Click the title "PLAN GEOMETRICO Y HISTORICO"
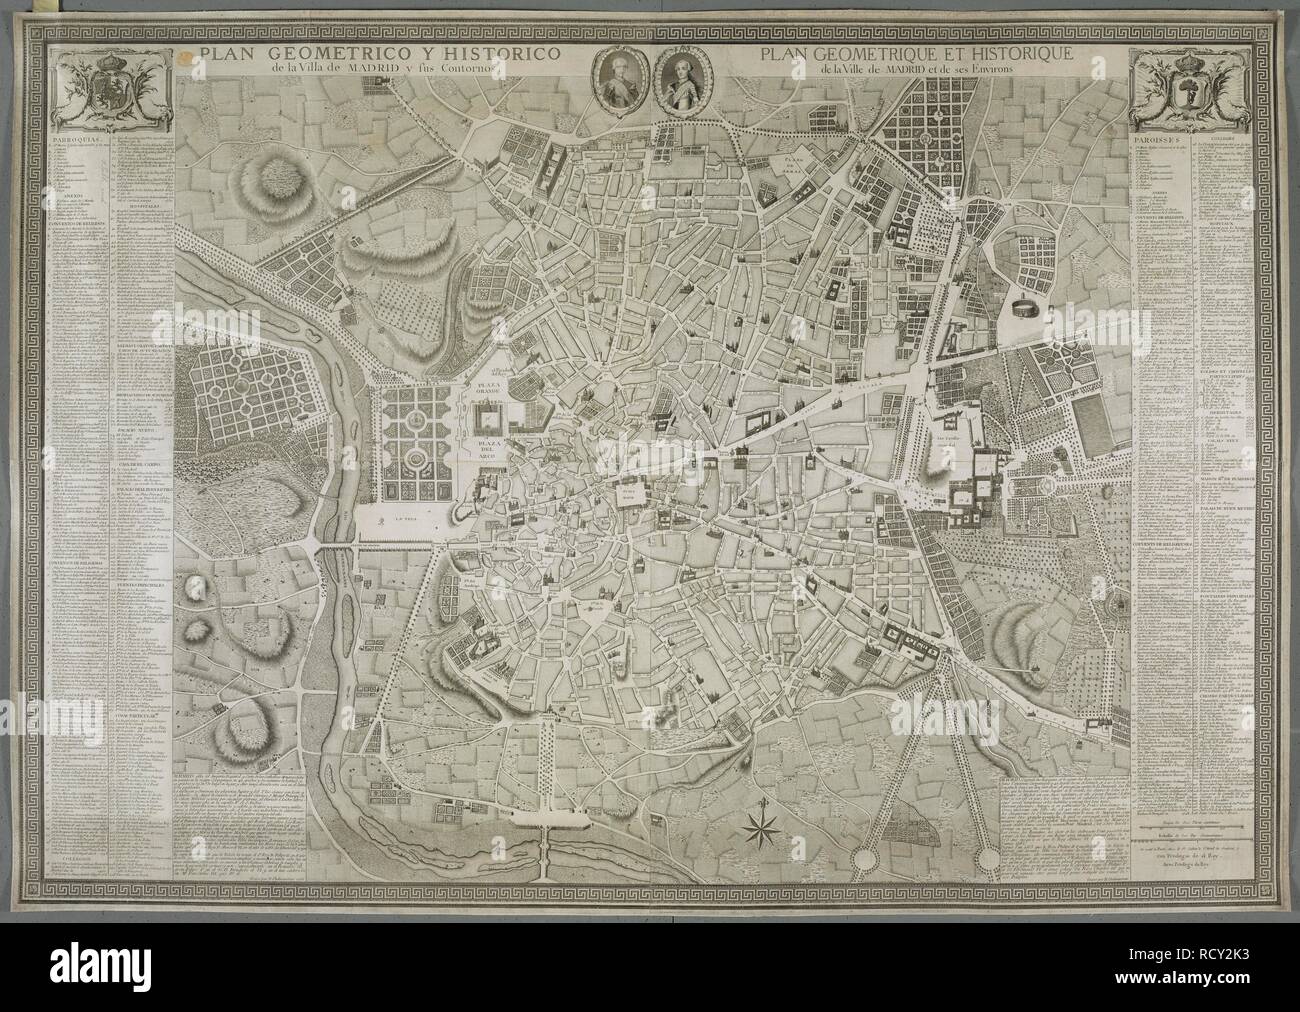This screenshot has width=1300, height=1012. click(x=378, y=52)
